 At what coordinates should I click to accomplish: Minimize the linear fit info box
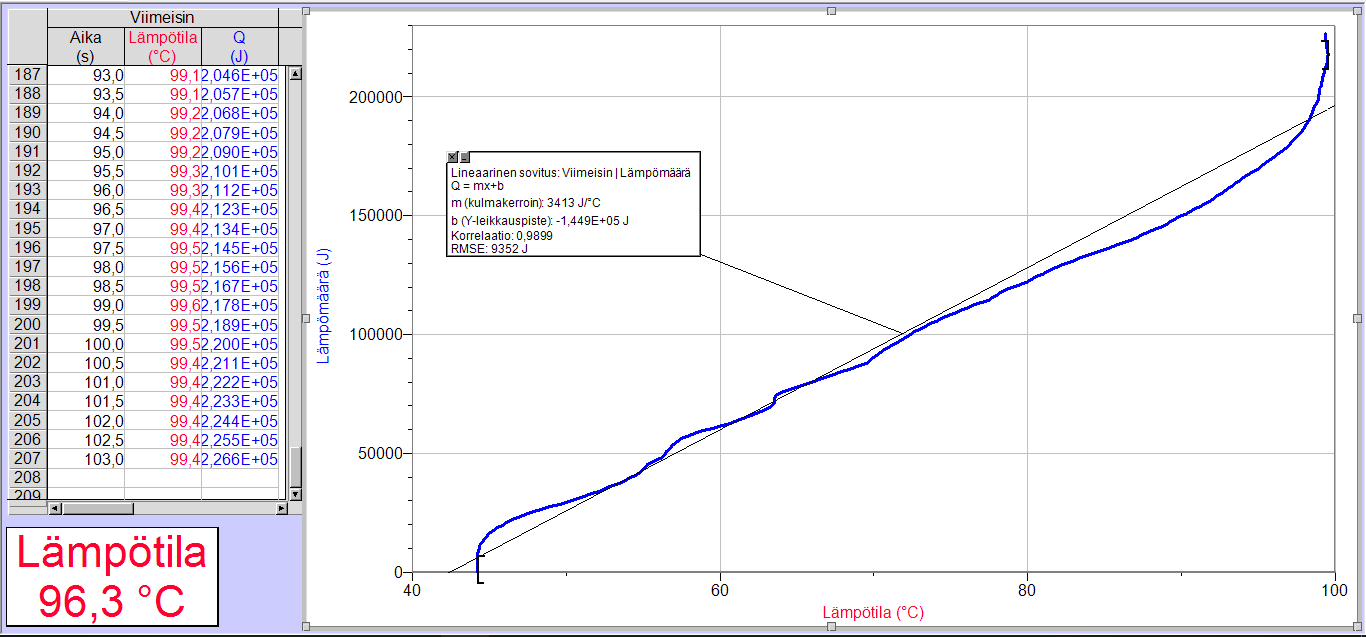tap(464, 158)
